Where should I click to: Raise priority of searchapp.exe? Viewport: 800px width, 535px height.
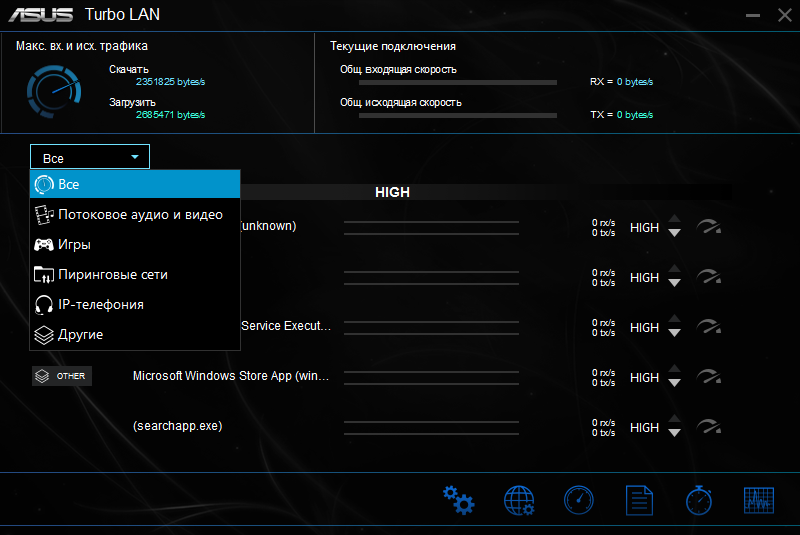674,419
